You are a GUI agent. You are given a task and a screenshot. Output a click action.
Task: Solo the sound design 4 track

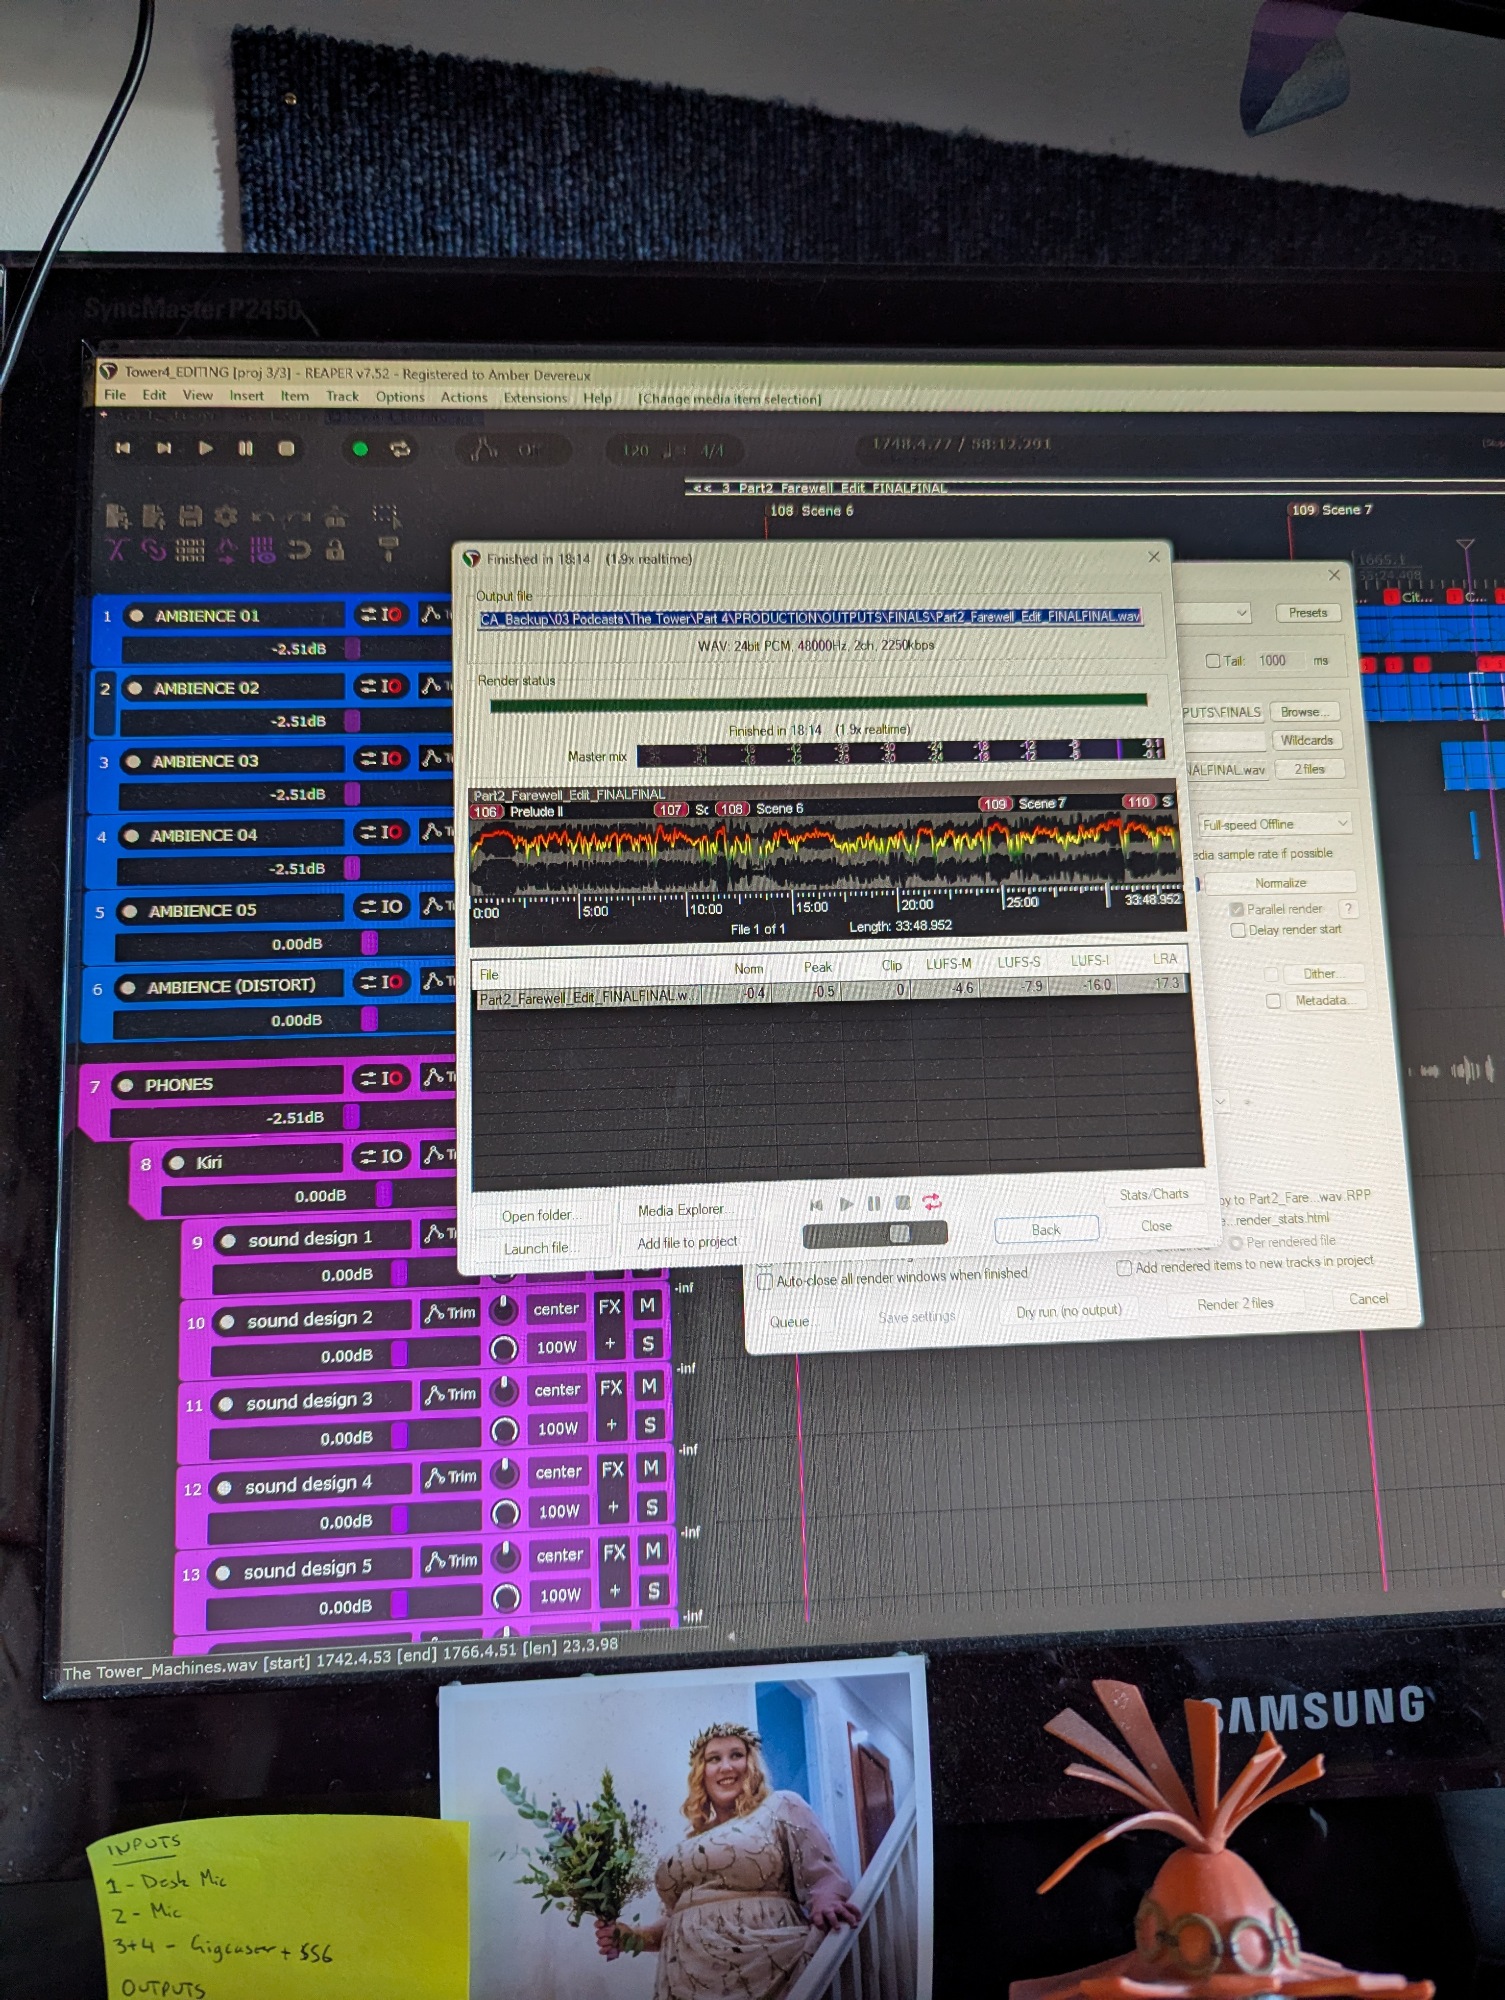(652, 1507)
